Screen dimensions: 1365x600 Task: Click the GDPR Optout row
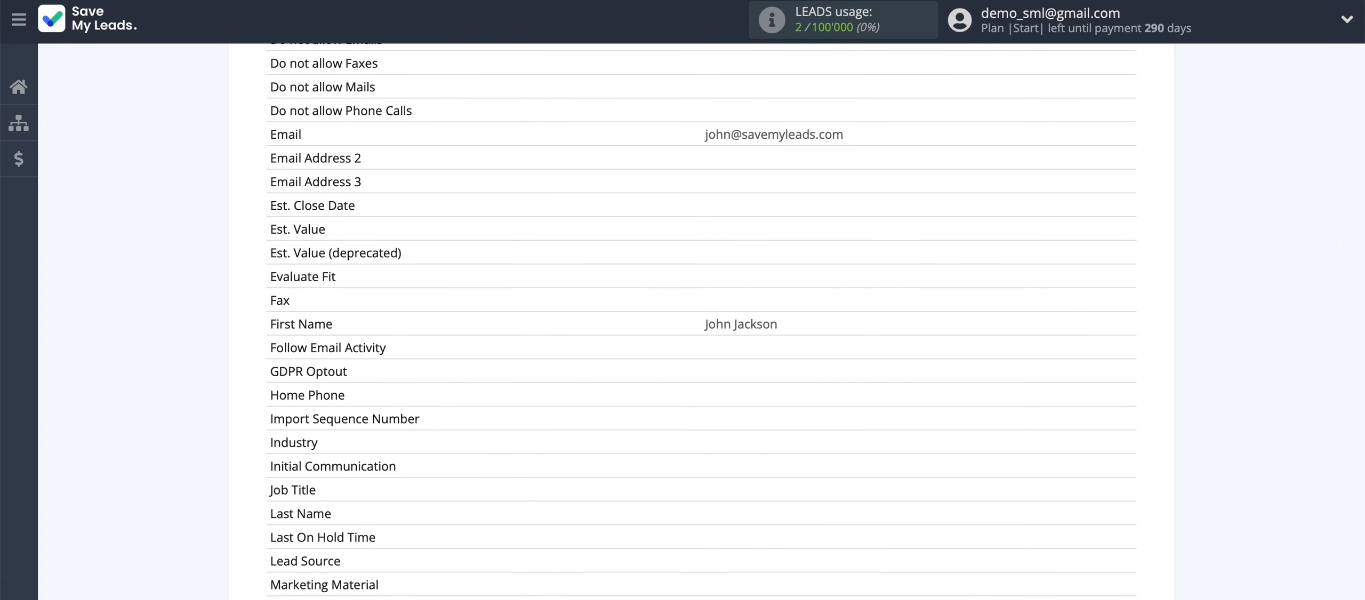[700, 371]
